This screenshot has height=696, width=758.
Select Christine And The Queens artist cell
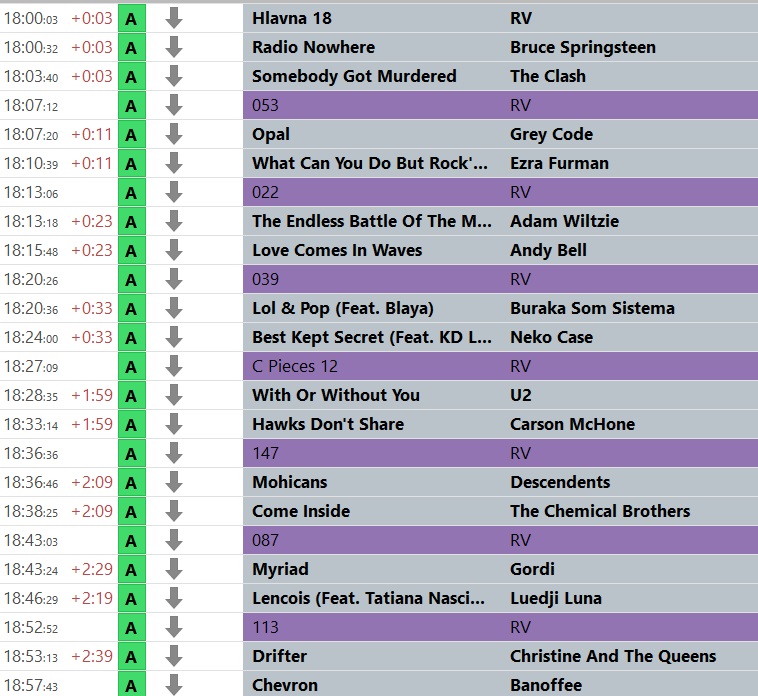613,656
